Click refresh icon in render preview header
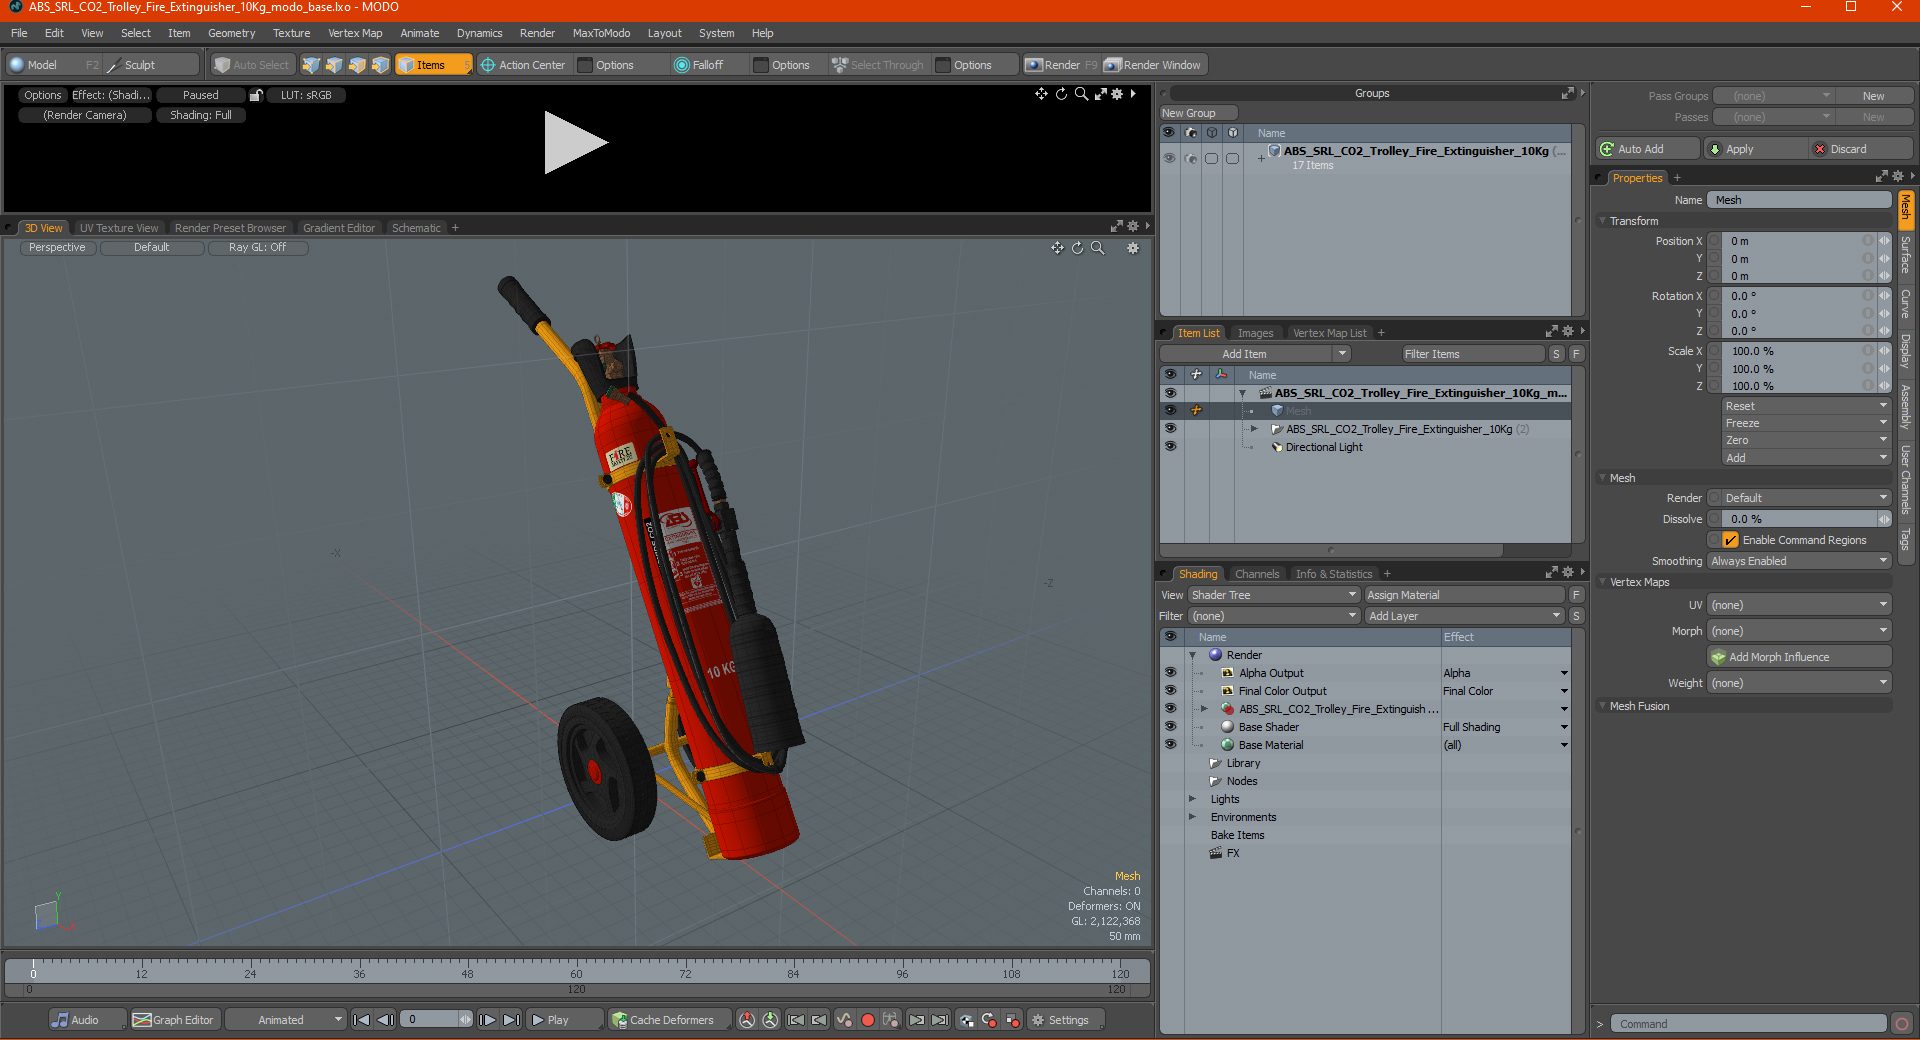 tap(1061, 94)
